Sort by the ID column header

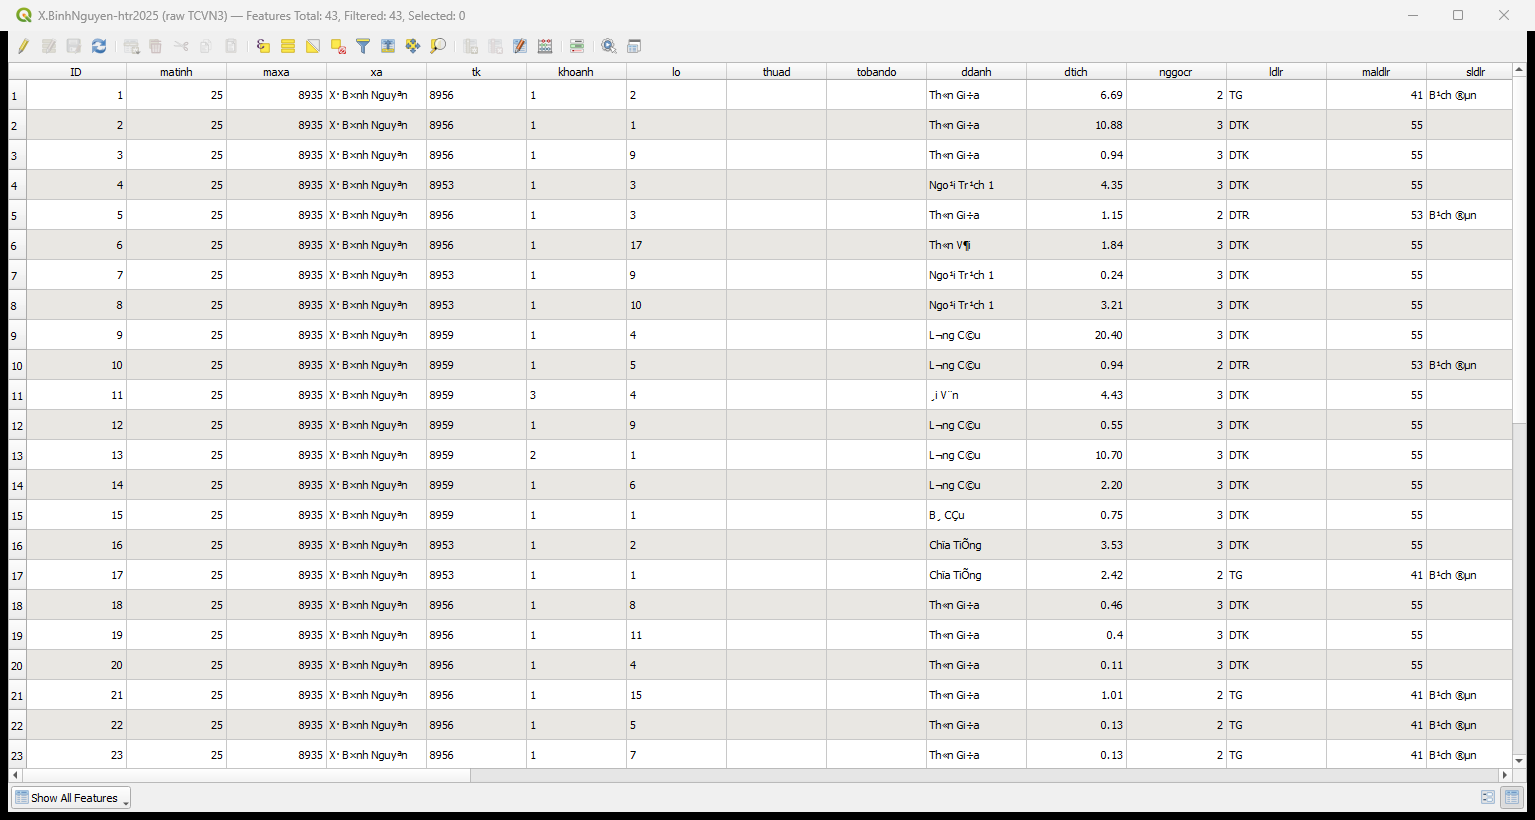coord(76,72)
